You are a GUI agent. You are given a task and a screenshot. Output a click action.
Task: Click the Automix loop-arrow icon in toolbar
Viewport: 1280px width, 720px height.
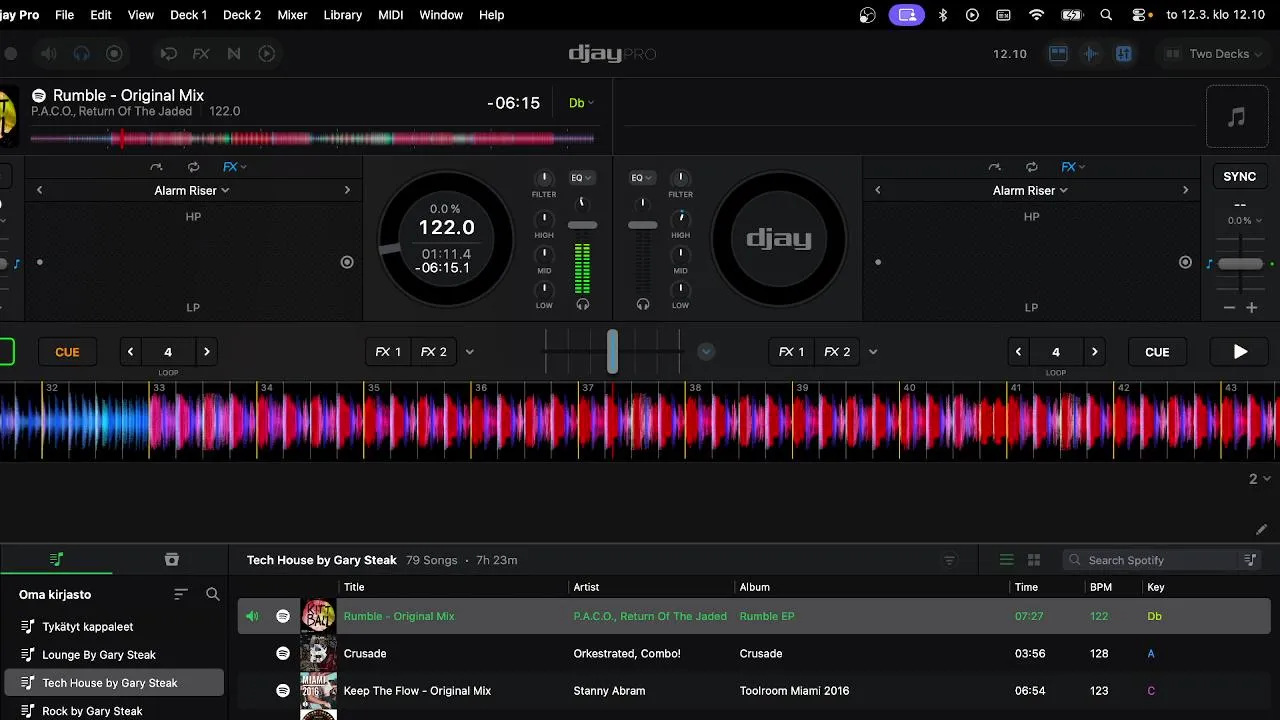pyautogui.click(x=168, y=54)
